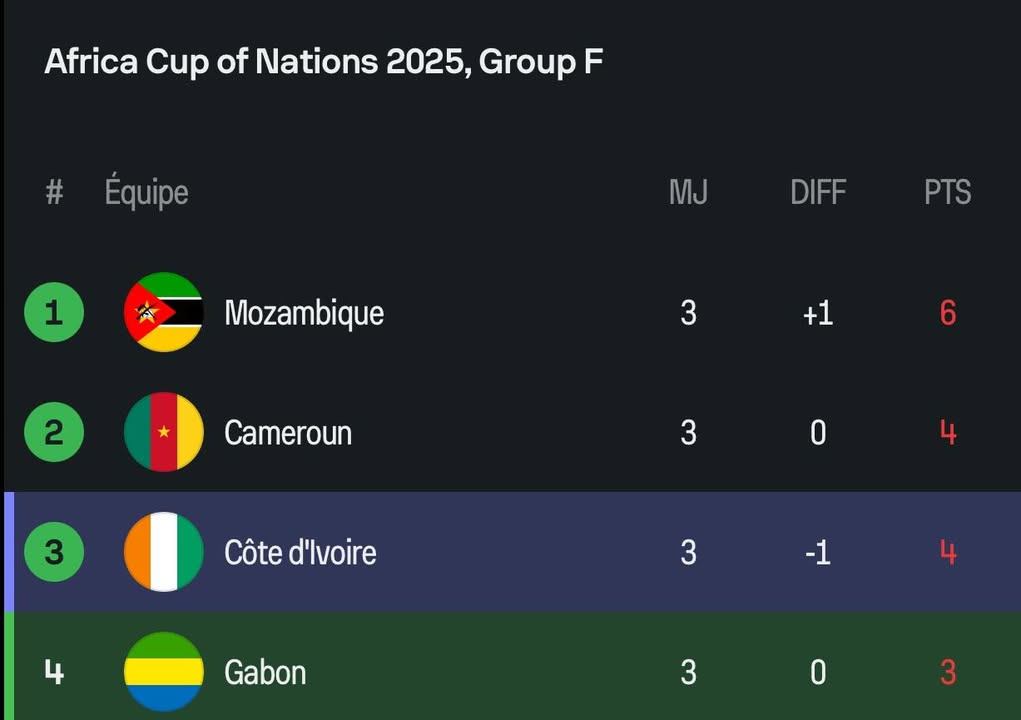Sort by the DIFF column header

818,192
